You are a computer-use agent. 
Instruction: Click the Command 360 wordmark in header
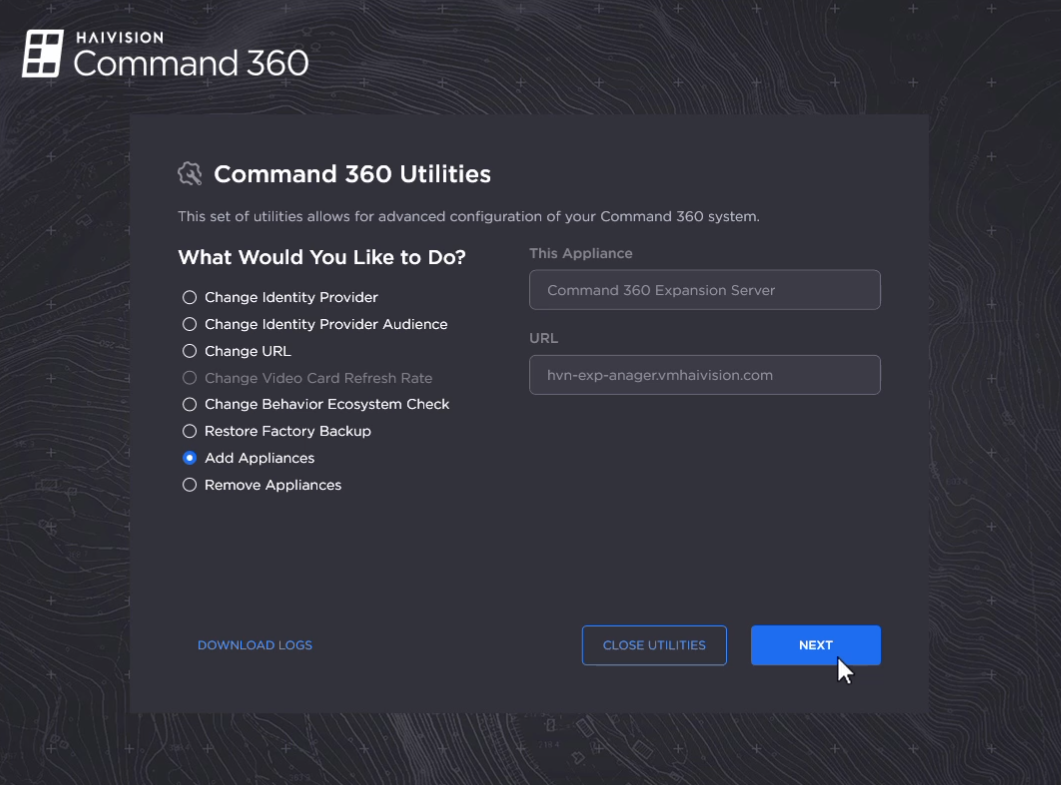click(191, 63)
